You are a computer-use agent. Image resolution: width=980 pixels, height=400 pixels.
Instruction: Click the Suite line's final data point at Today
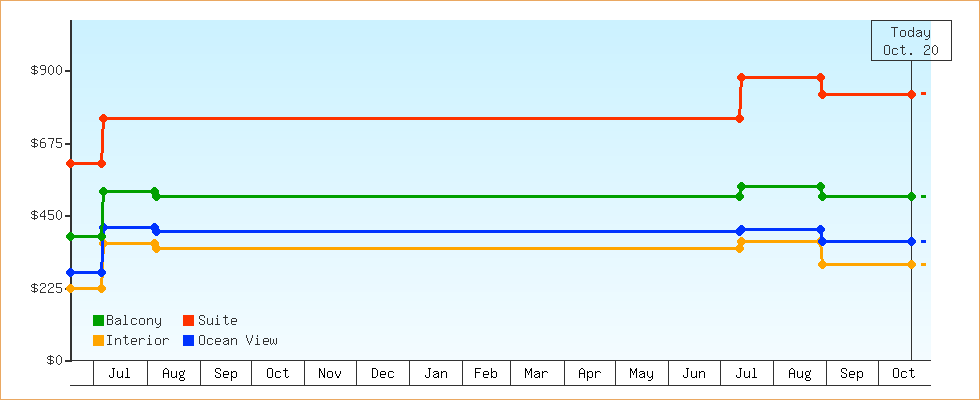(911, 95)
